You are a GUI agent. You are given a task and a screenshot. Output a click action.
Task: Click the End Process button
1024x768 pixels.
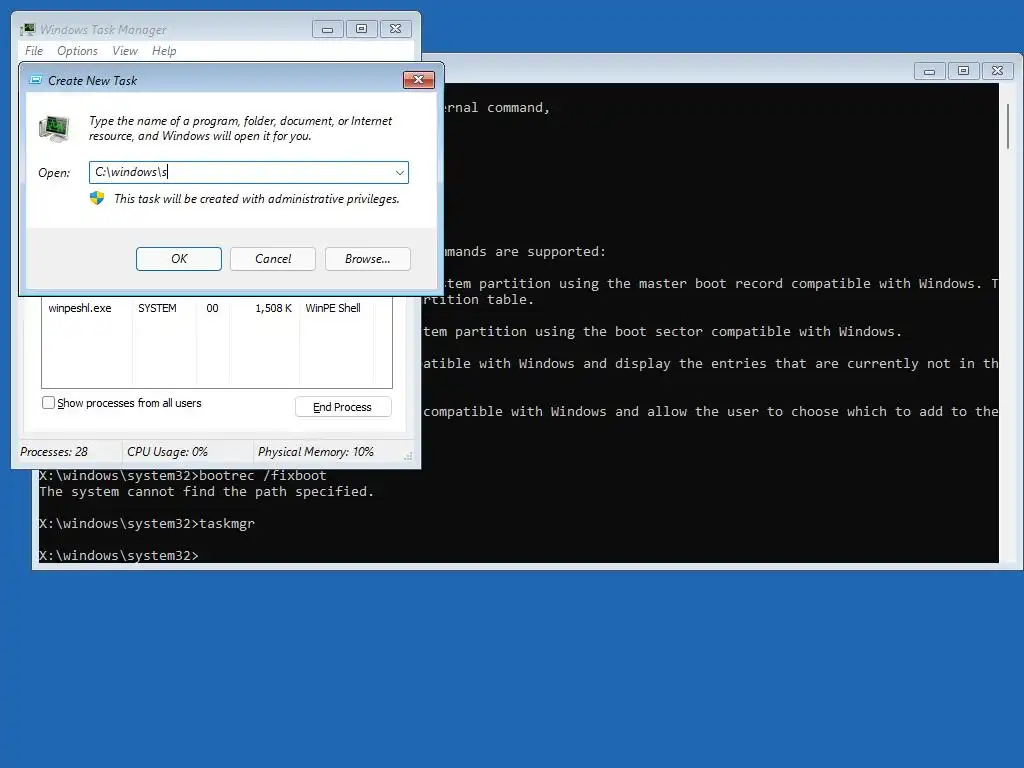pyautogui.click(x=343, y=407)
